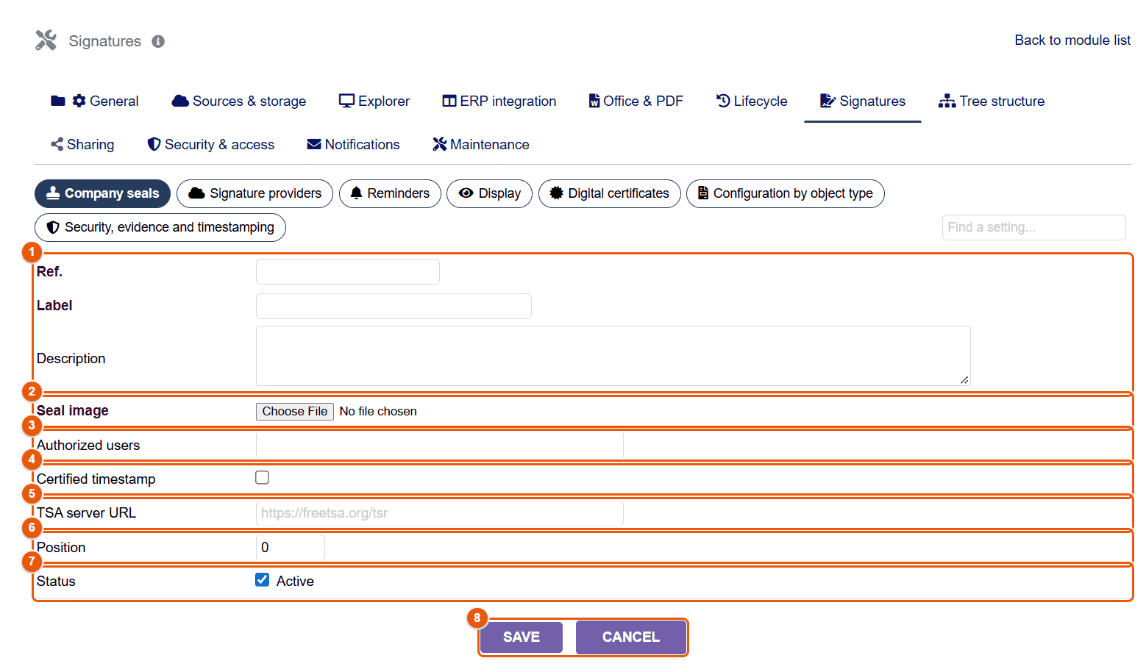The image size is (1146, 672).
Task: Enable the Certified timestamp checkbox
Action: click(x=262, y=477)
